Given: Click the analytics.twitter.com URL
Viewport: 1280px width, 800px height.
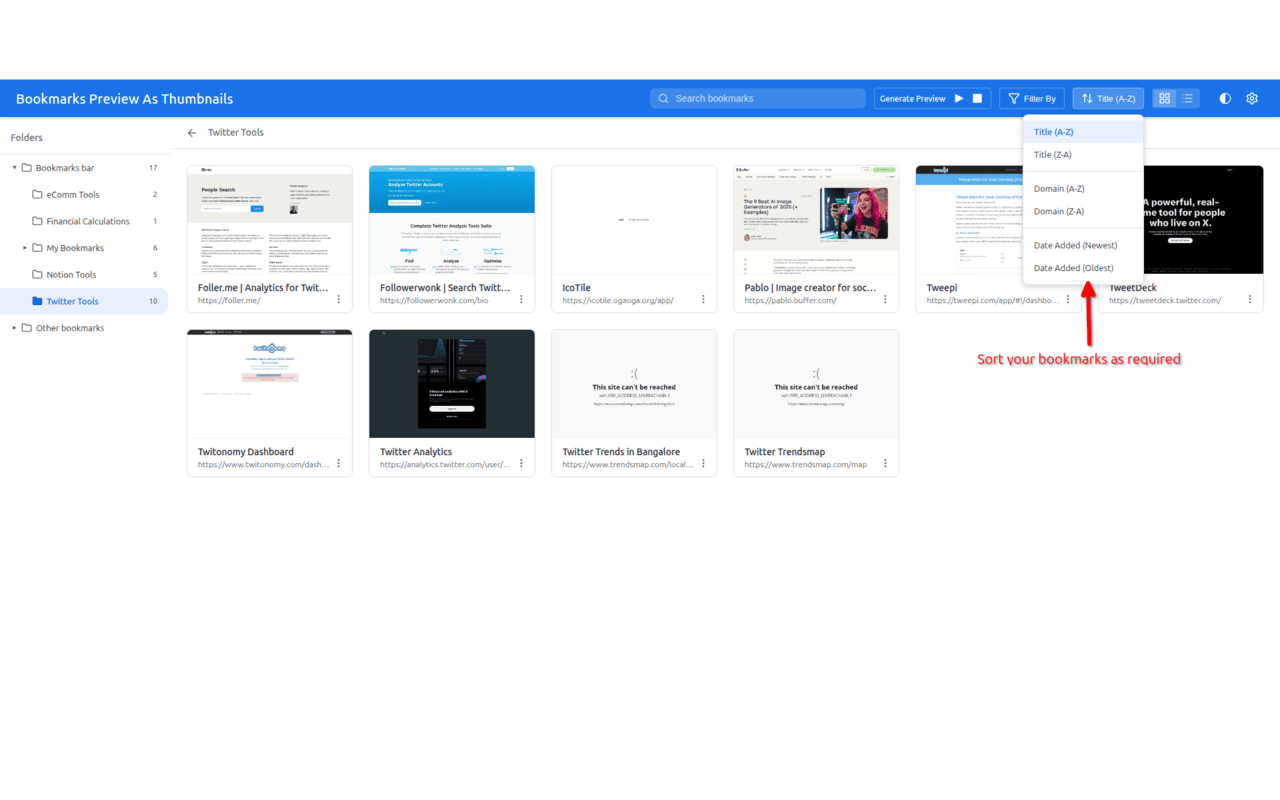Looking at the screenshot, I should pyautogui.click(x=445, y=464).
